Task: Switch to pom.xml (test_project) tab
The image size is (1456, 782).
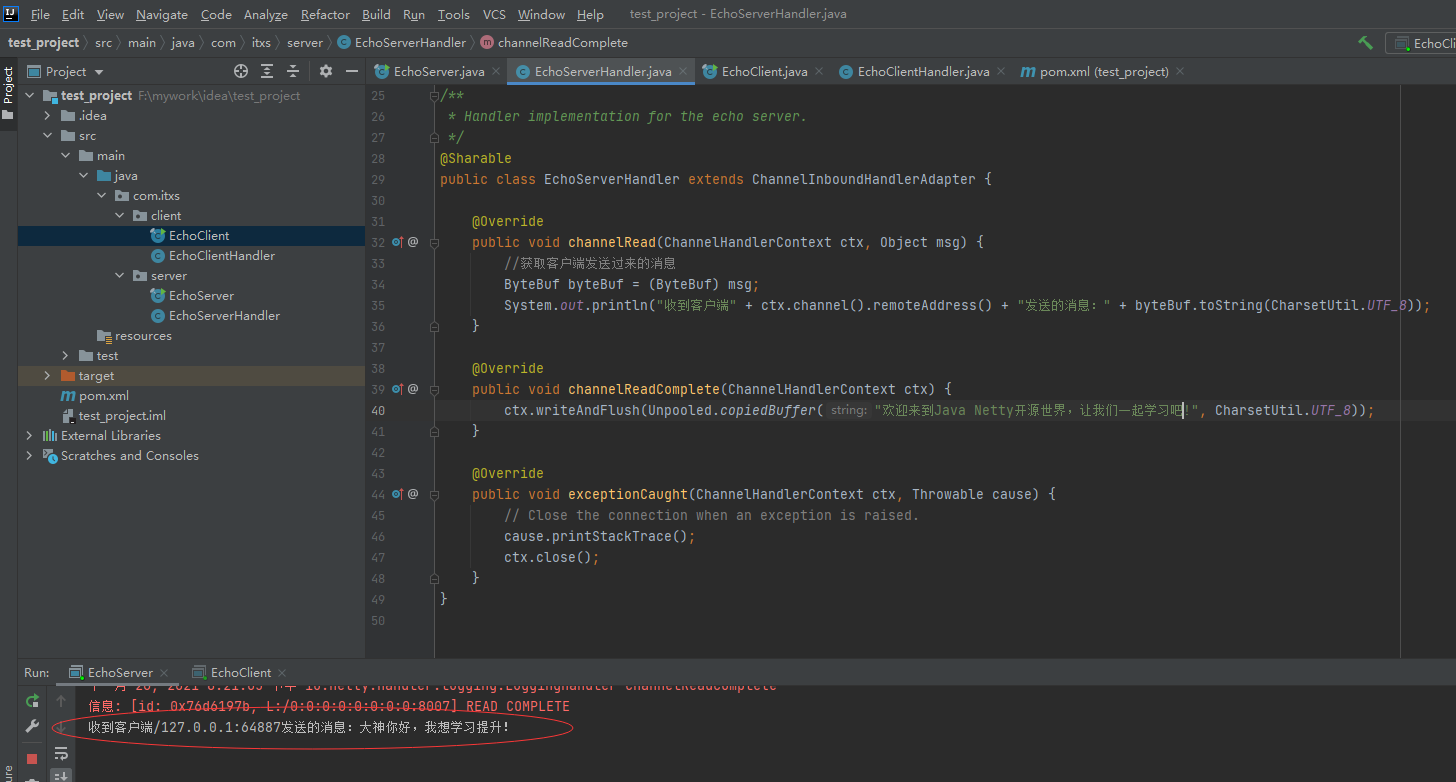Action: [x=1103, y=72]
